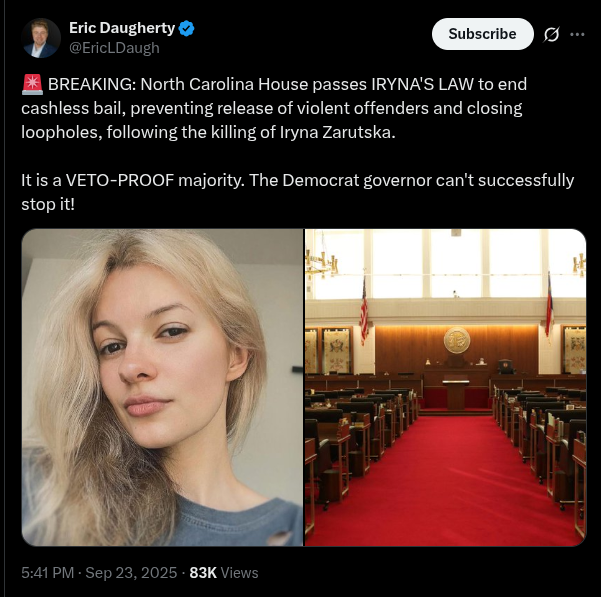Screen dimensions: 601x597
Task: Open the woman's portrait photo
Action: point(163,387)
